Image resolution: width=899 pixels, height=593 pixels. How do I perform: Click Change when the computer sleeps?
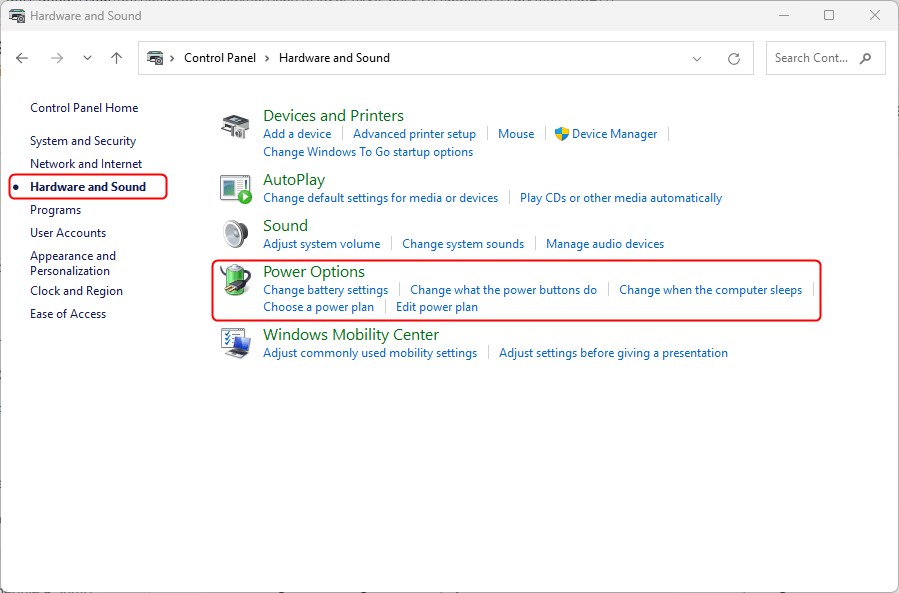[710, 290]
